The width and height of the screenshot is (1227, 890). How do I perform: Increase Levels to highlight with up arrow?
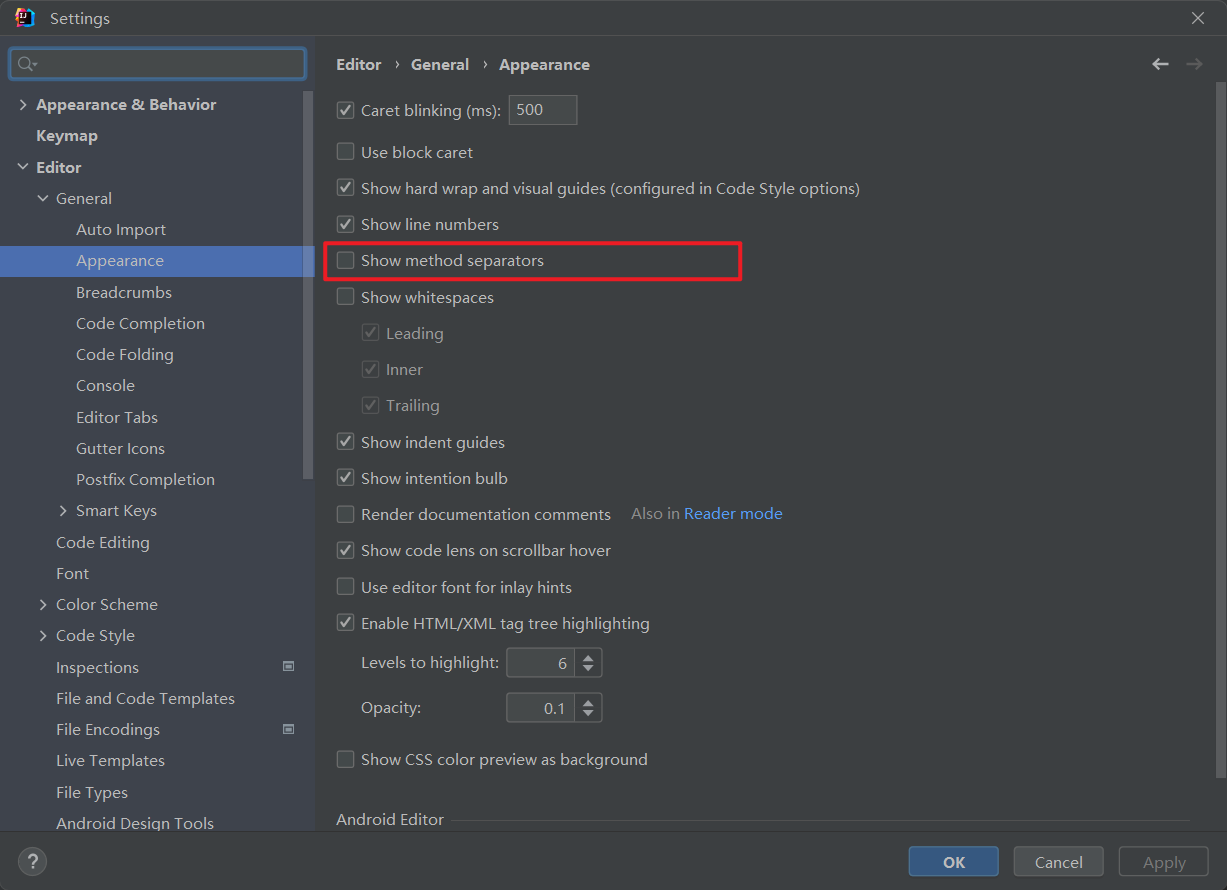[x=588, y=656]
